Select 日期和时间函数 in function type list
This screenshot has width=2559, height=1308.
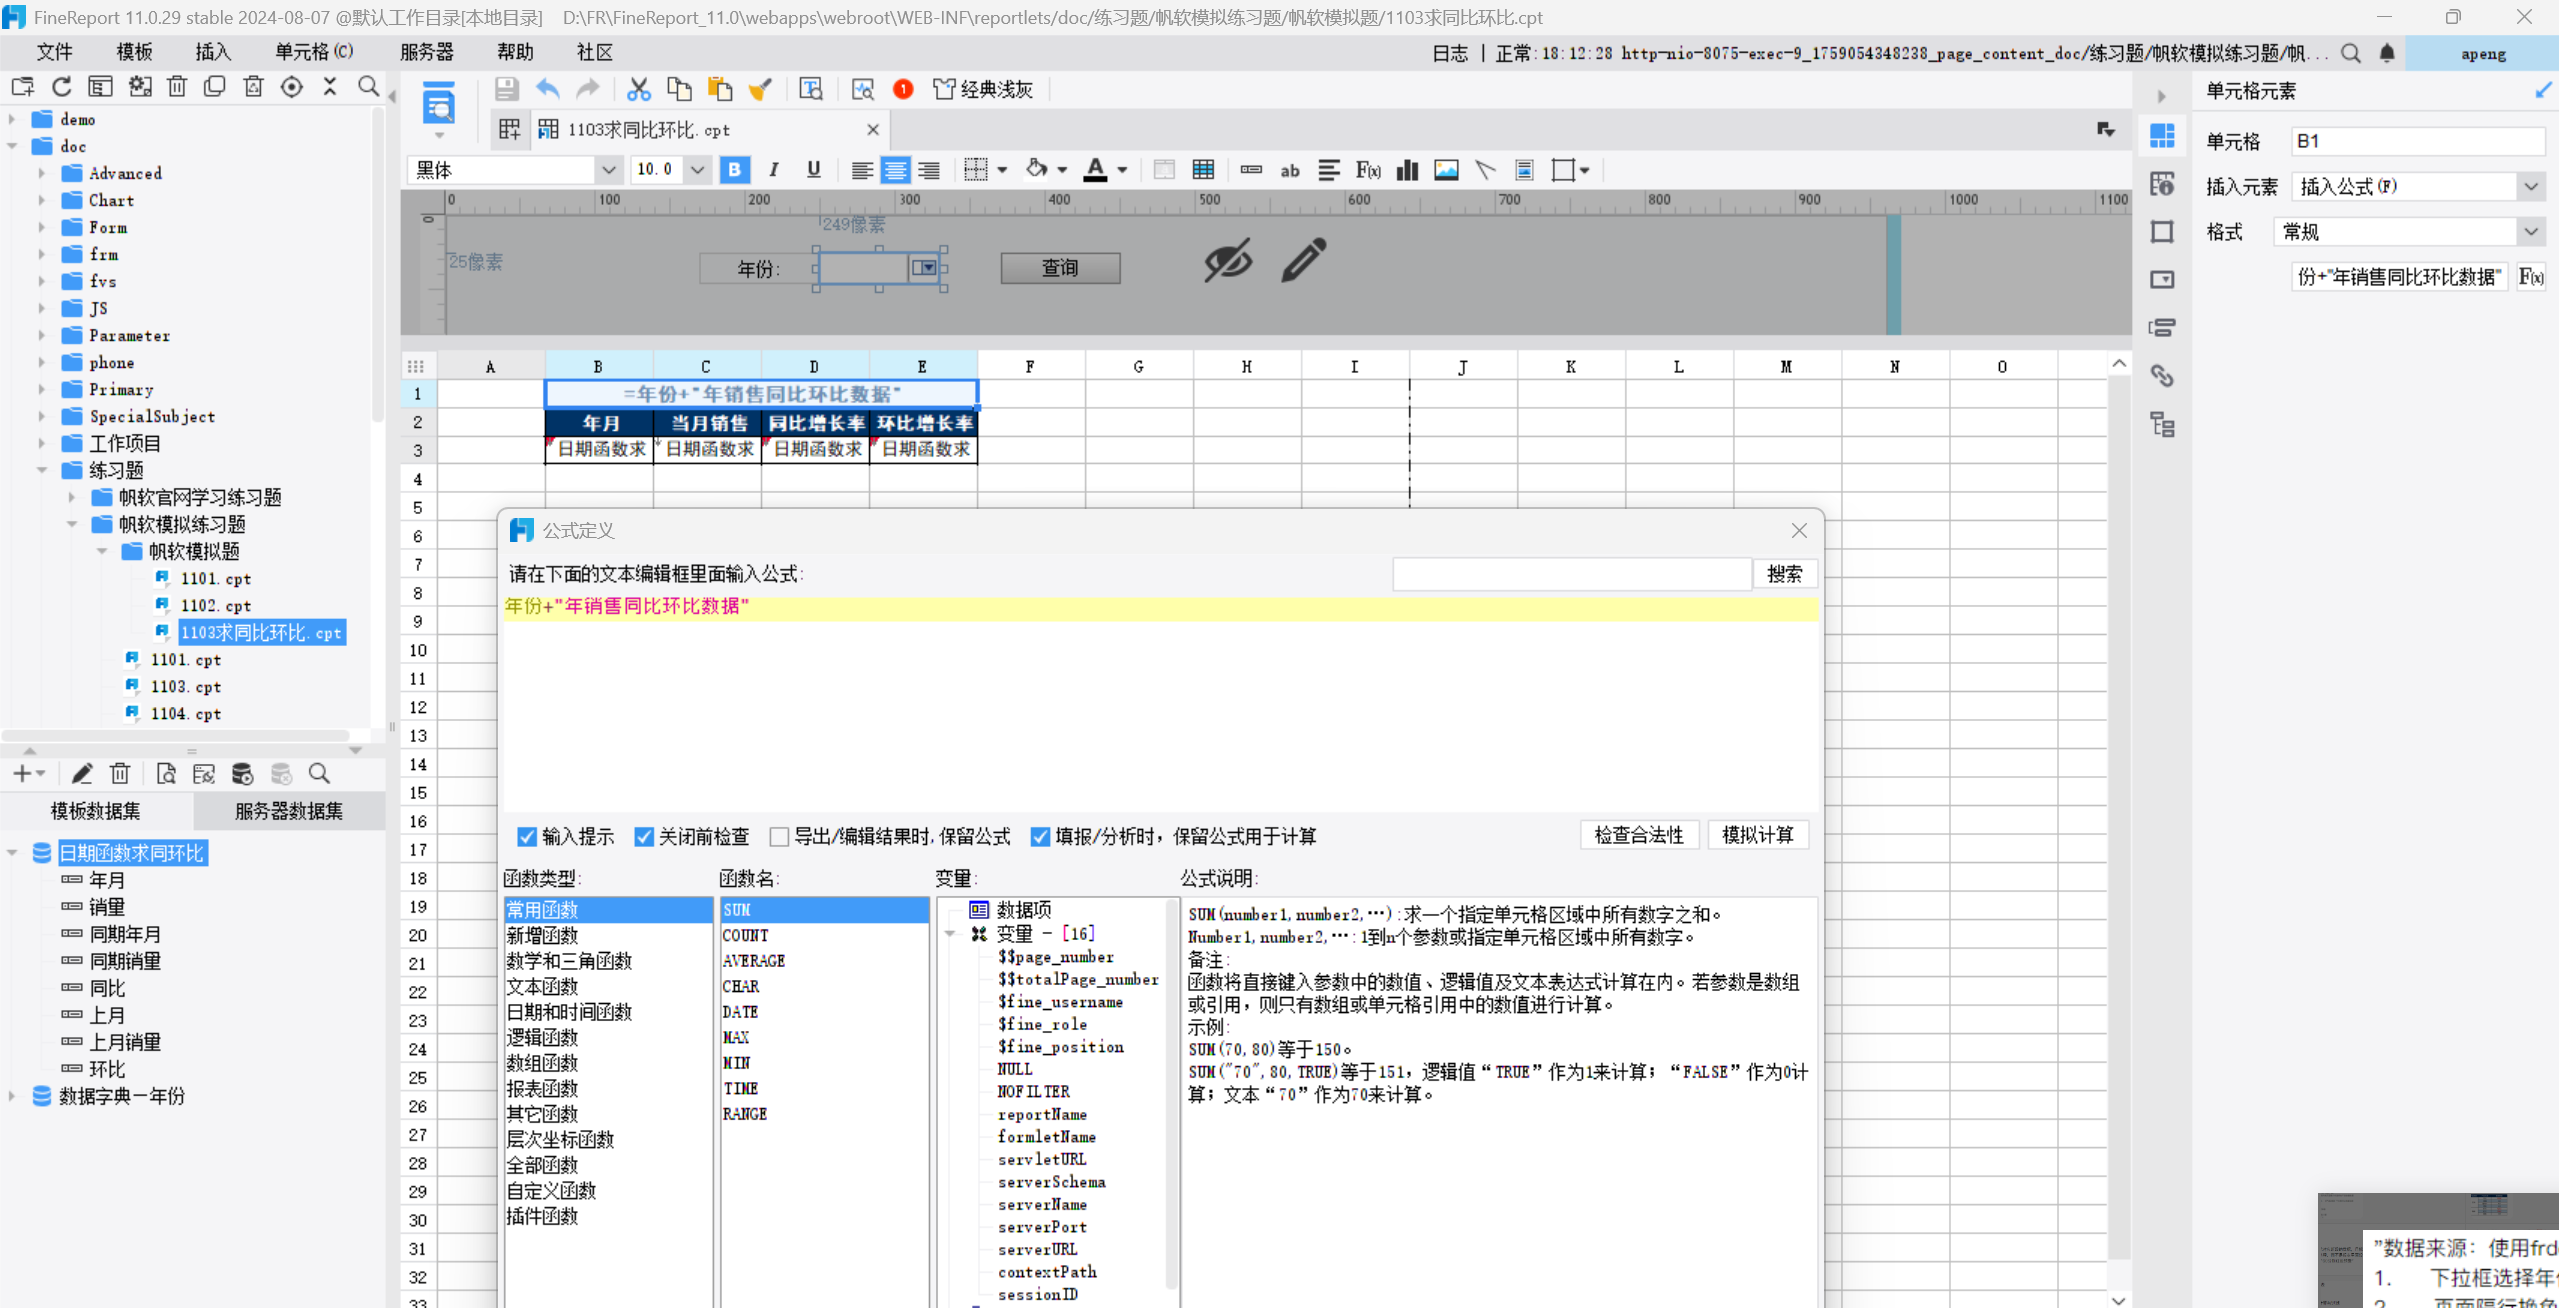569,1011
